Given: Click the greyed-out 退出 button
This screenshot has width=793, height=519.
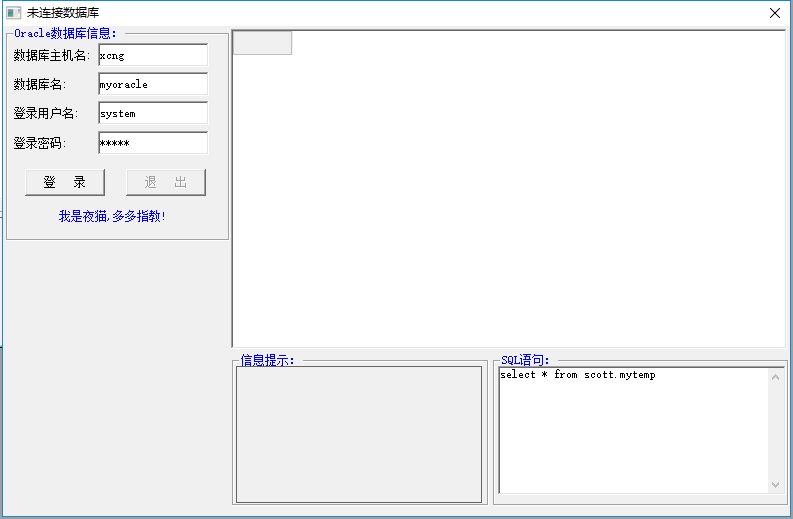Looking at the screenshot, I should click(166, 182).
